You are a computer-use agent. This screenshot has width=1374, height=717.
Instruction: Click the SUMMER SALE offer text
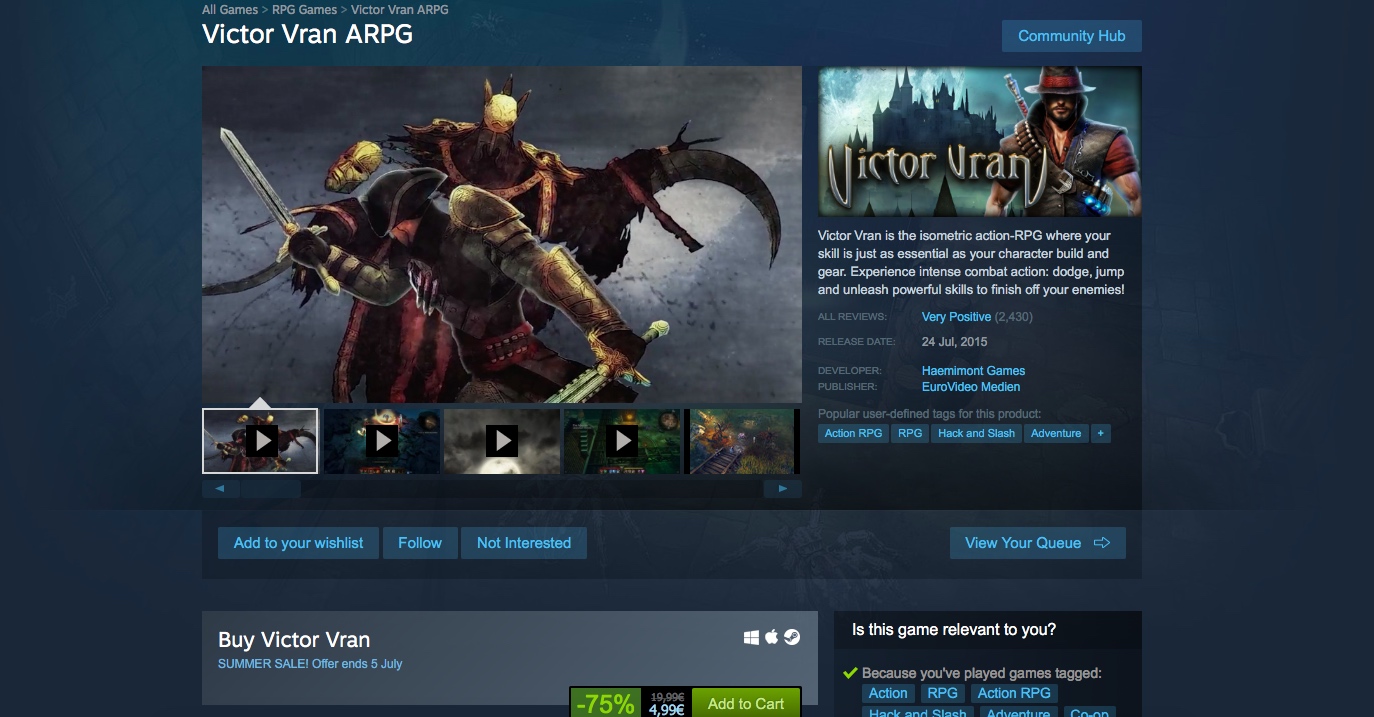coord(310,664)
